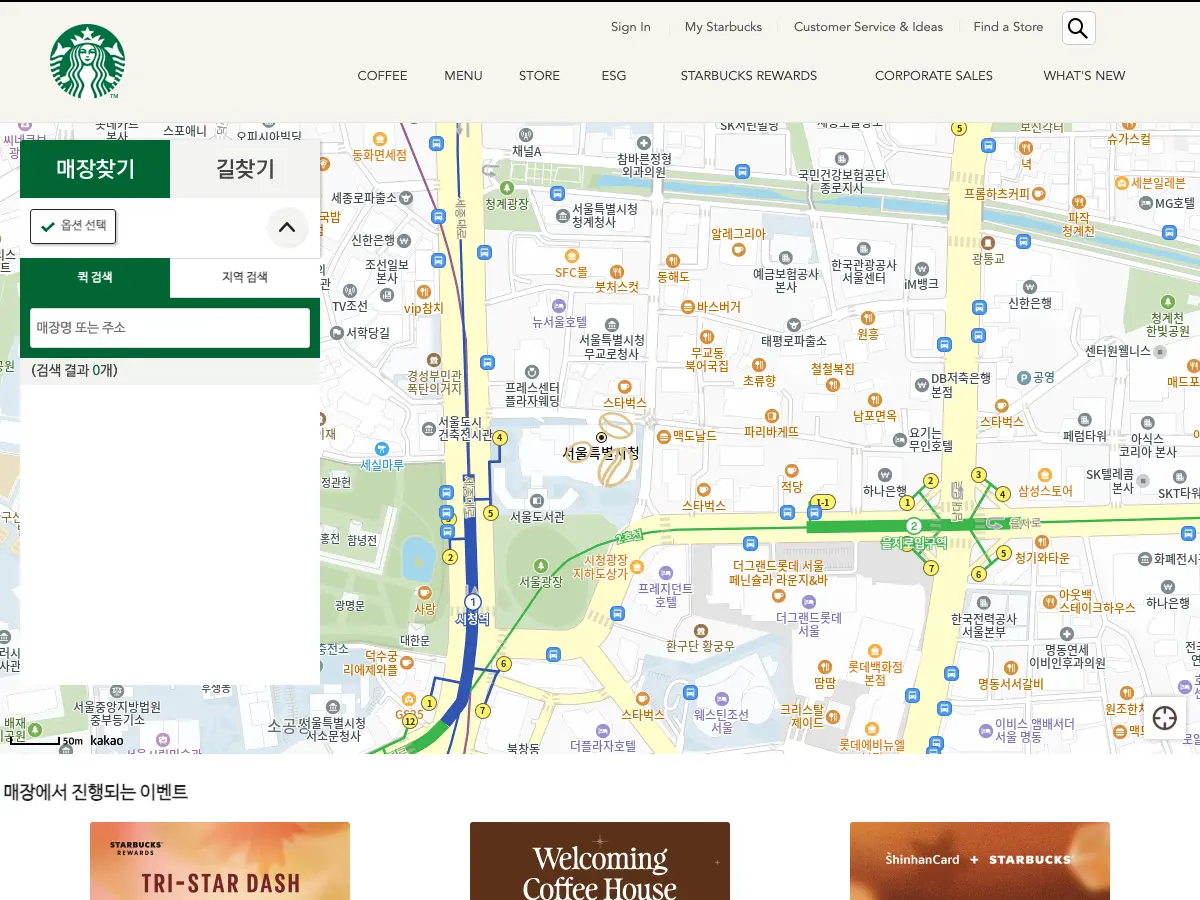
Task: Click the 삼성스토어 marker icon
Action: [1045, 474]
